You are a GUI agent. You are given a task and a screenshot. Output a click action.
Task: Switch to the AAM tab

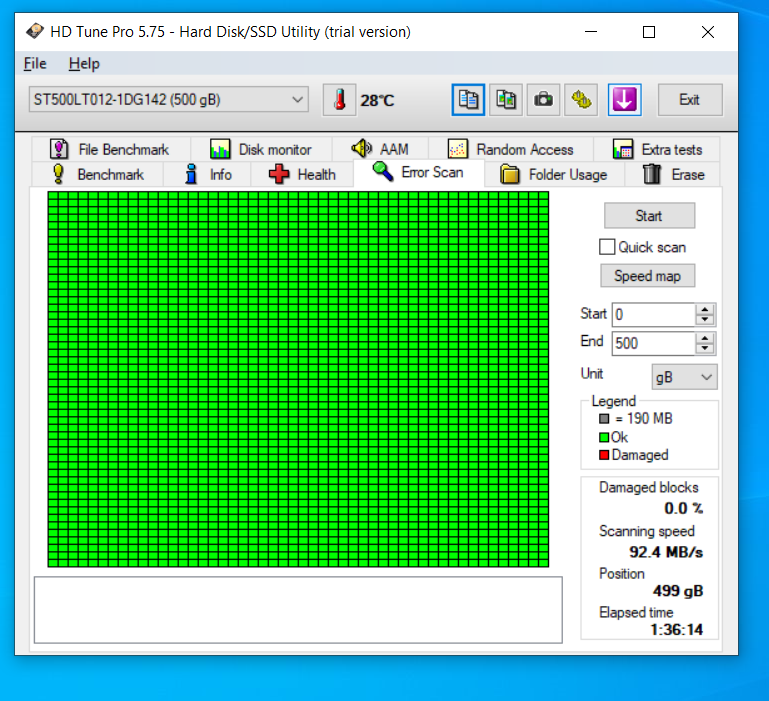click(380, 149)
